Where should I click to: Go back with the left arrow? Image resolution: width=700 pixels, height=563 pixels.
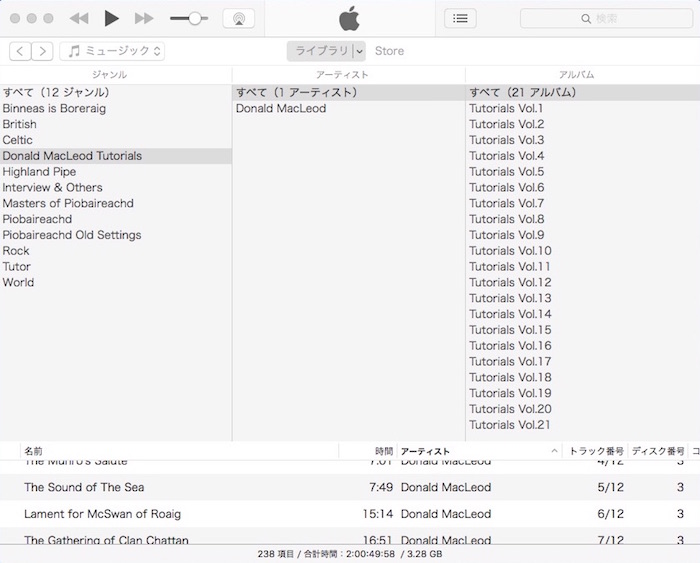20,51
